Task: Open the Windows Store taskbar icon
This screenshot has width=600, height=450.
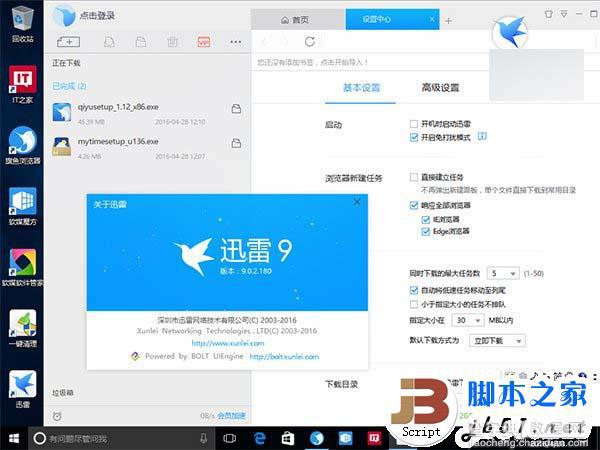Action: point(288,439)
